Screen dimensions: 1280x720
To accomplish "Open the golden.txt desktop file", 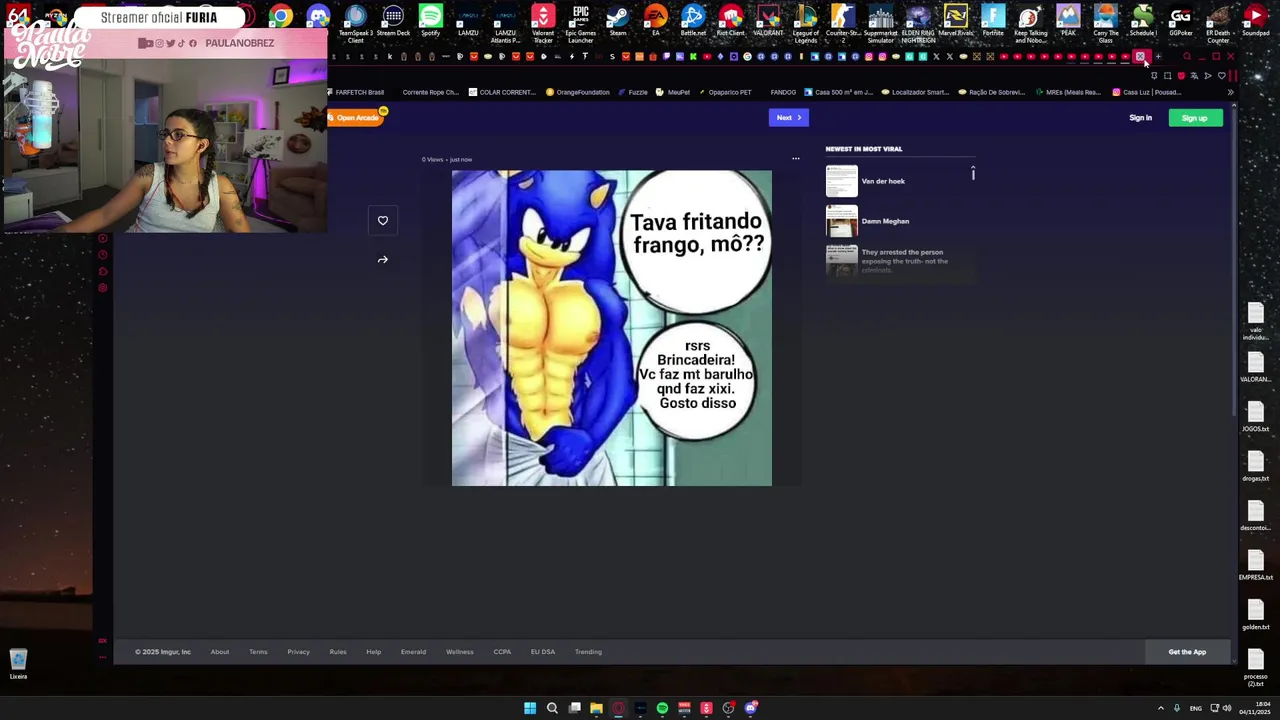I will tap(1255, 613).
